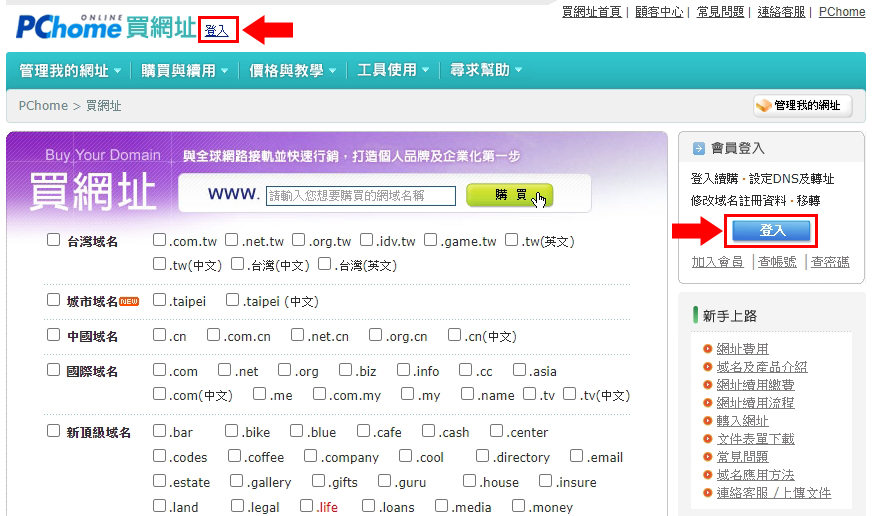Open the 網址續用繳費 link
Screen dimensions: 872x516
[755, 385]
